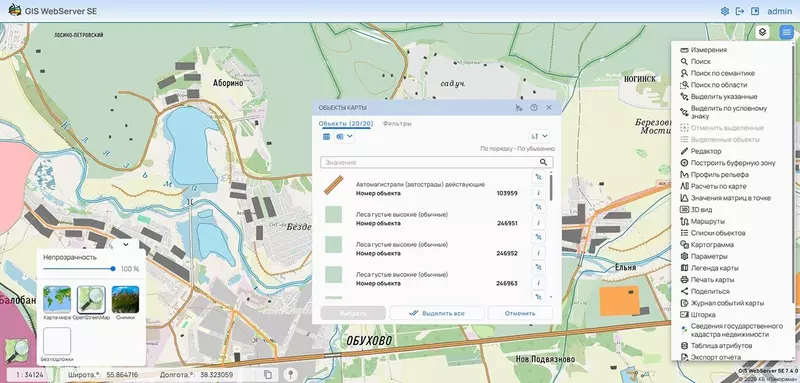Open the Объекты (20/20) tab
Viewport: 800px width, 383px height.
(x=345, y=123)
